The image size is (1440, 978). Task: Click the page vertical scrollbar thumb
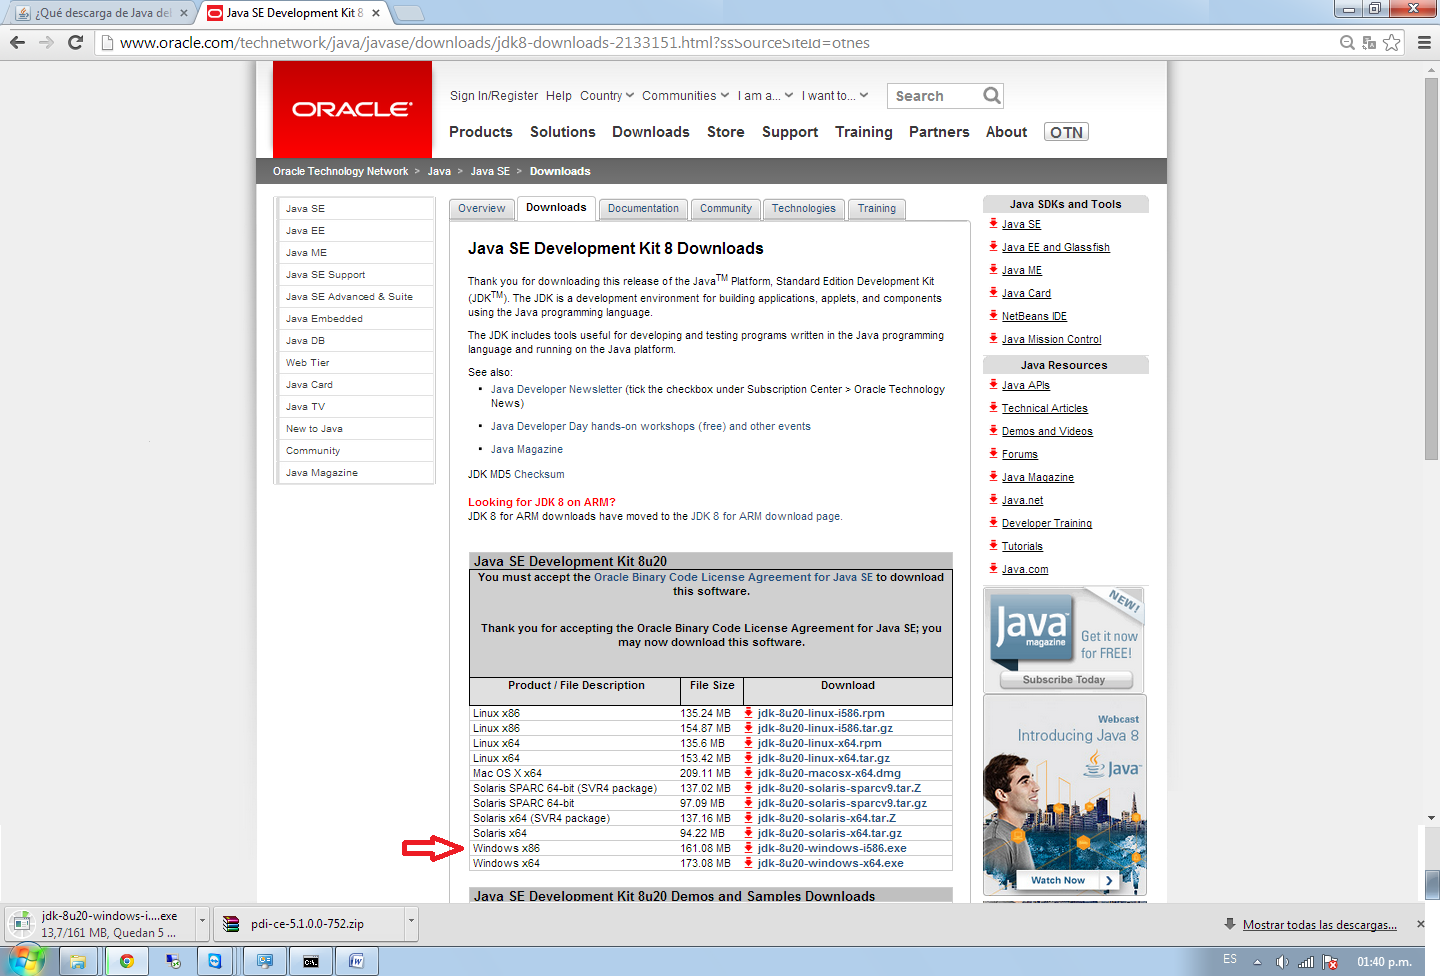click(1431, 270)
